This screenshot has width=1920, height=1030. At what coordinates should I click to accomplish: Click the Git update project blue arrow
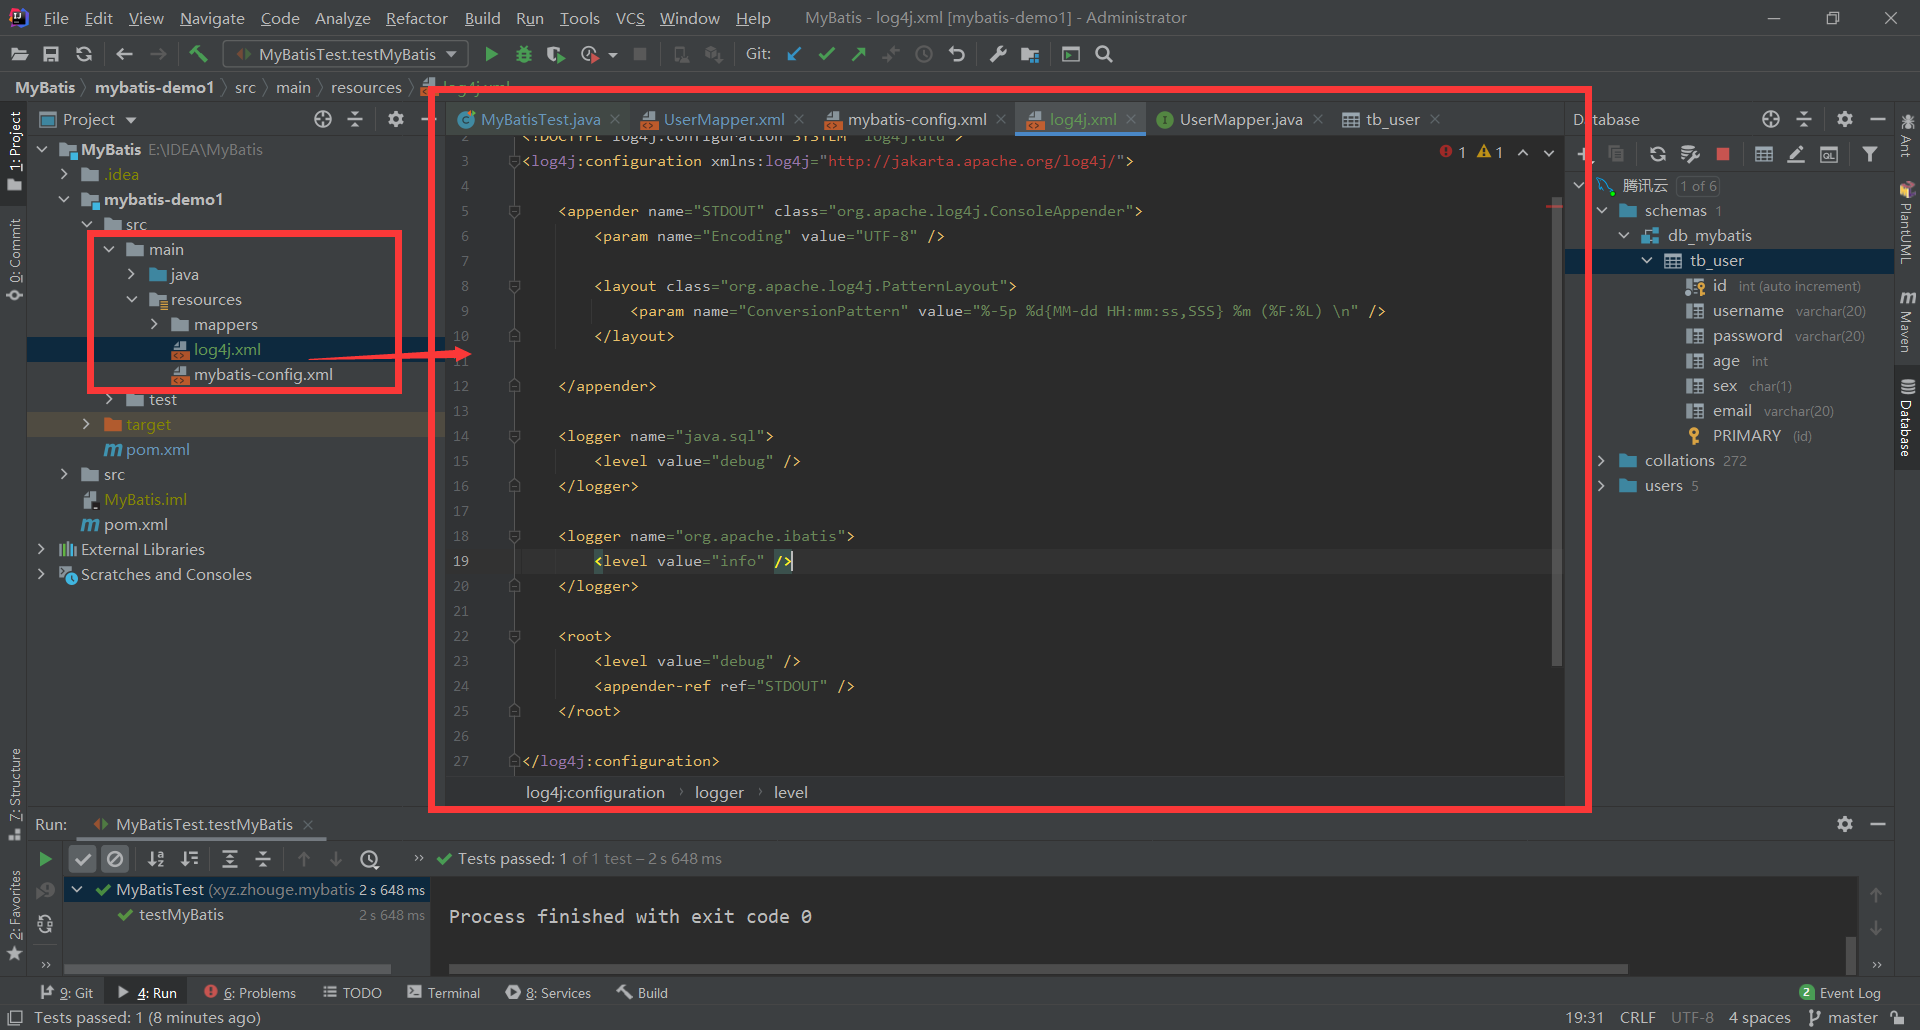coord(794,54)
